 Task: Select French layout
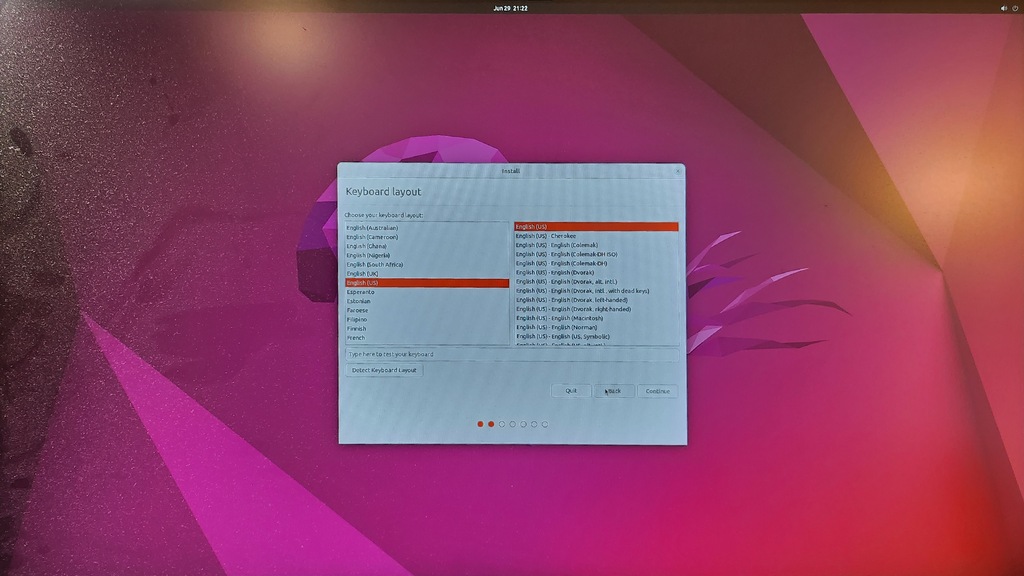click(427, 338)
